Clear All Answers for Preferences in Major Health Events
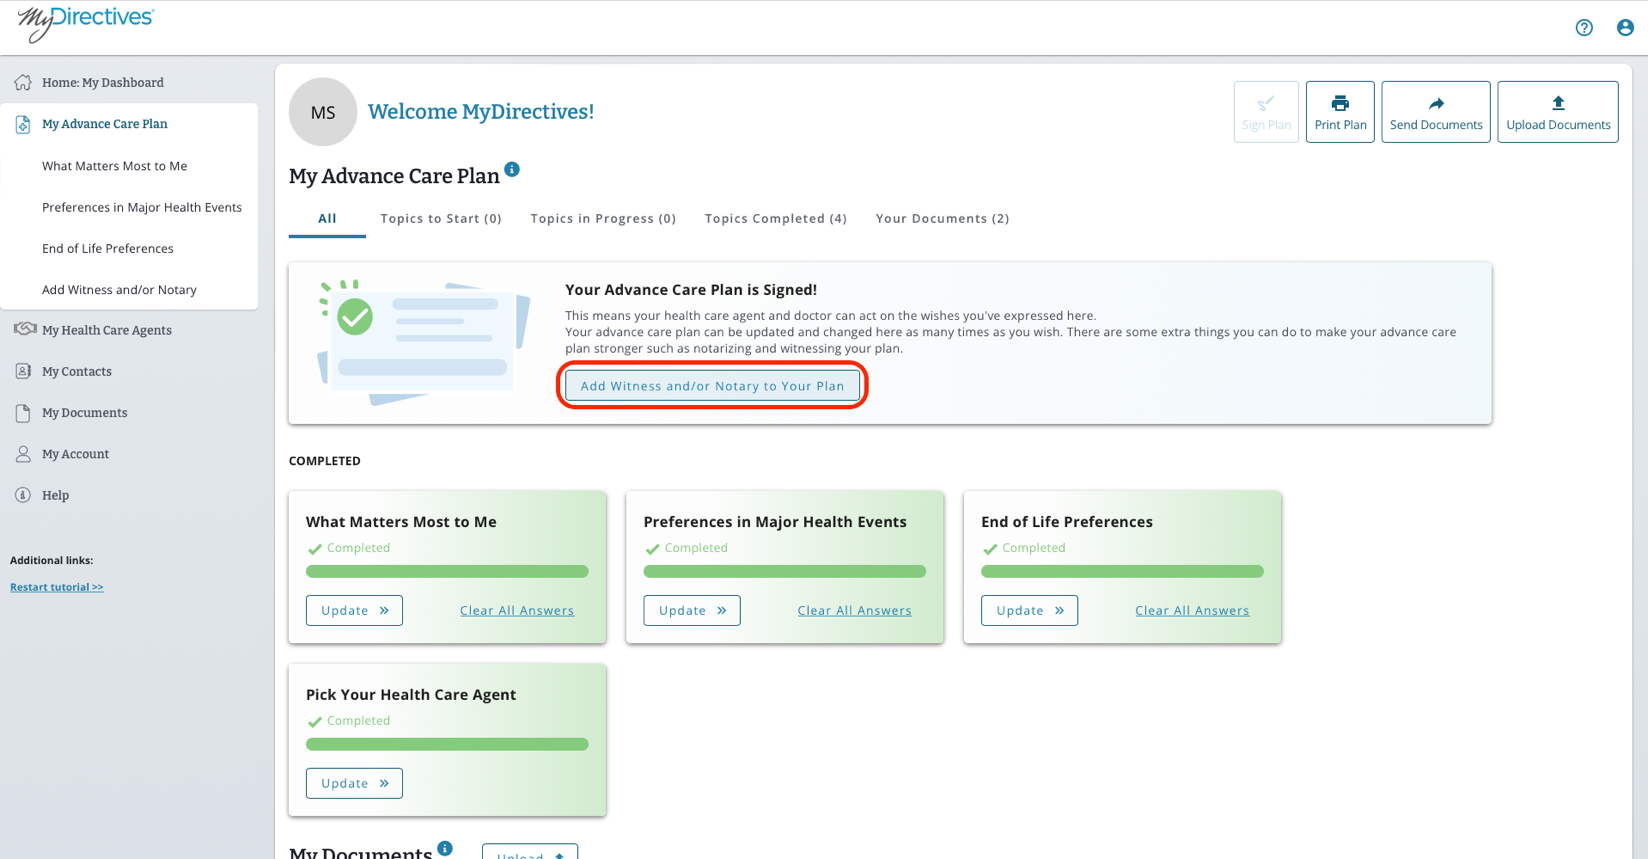This screenshot has height=859, width=1648. tap(855, 610)
